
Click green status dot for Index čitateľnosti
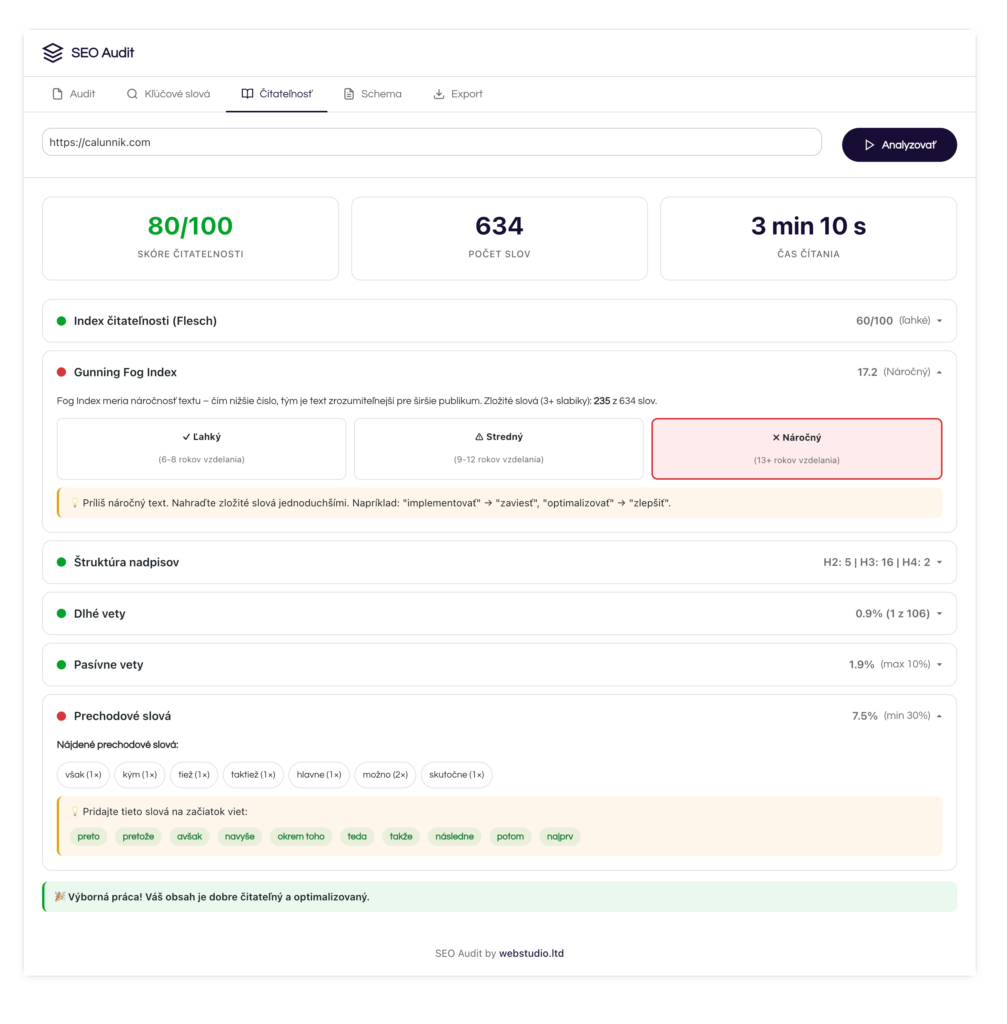tap(61, 321)
